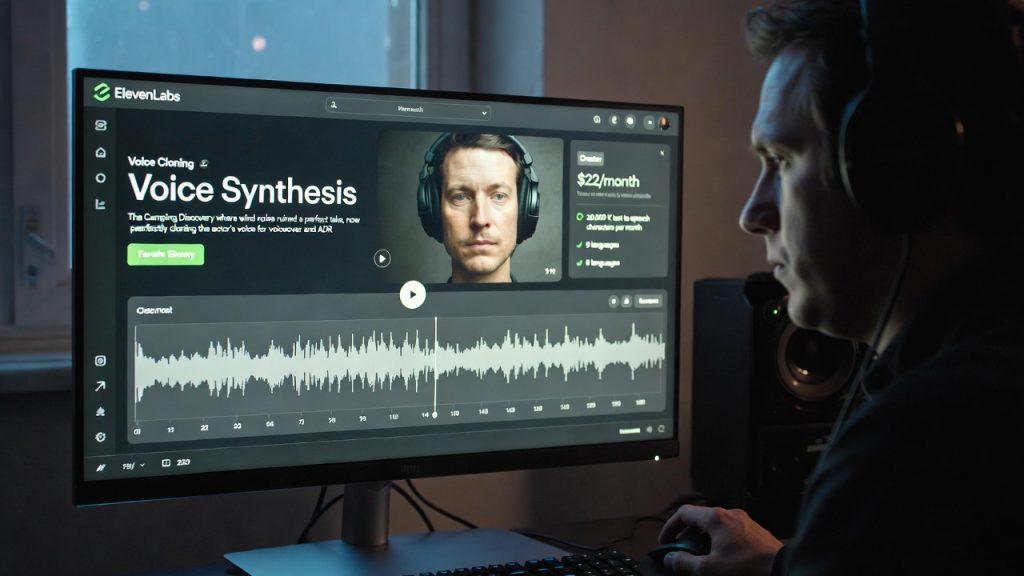Click the $22/month price text
This screenshot has height=576, width=1024.
click(x=608, y=181)
